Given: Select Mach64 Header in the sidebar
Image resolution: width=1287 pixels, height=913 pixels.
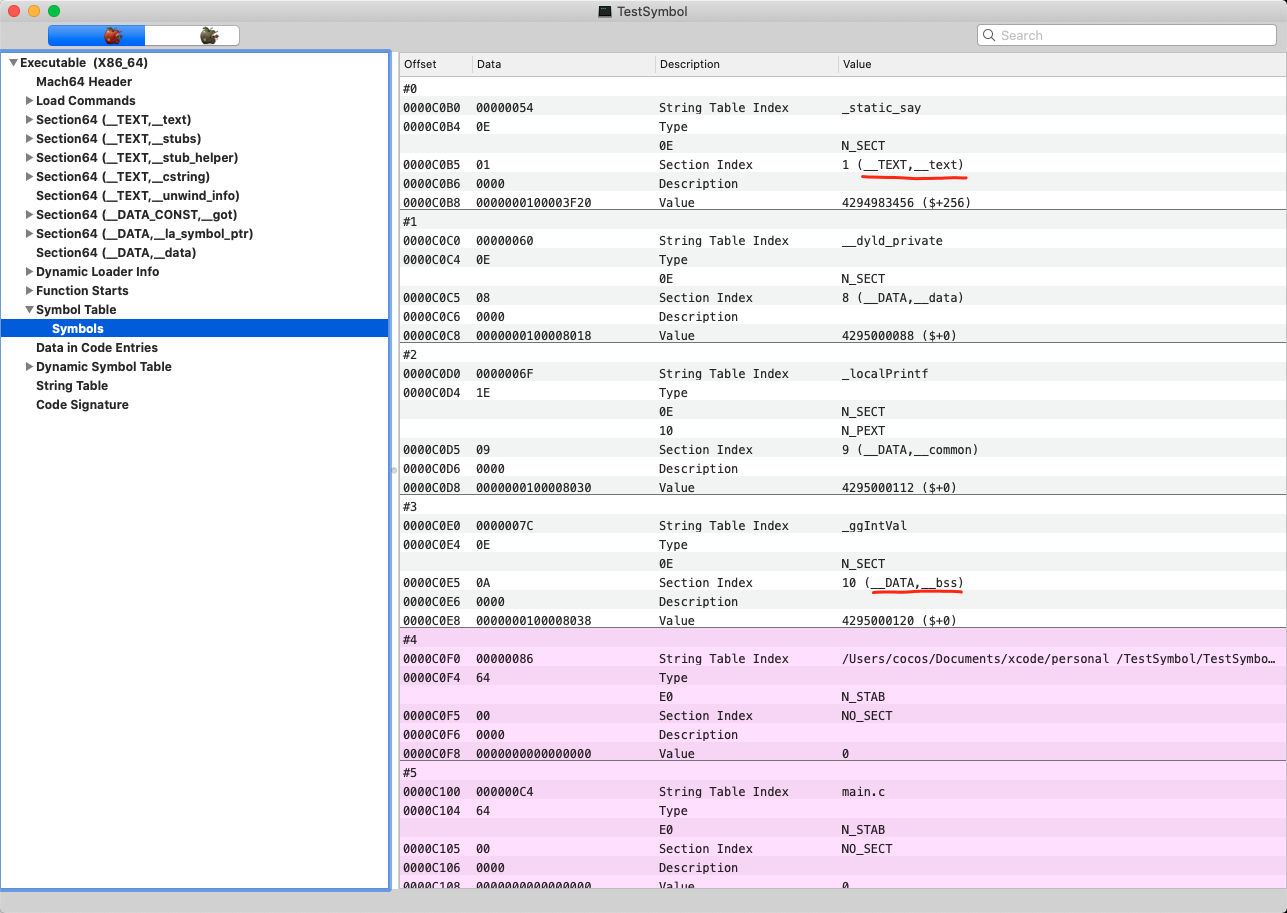Looking at the screenshot, I should 84,82.
